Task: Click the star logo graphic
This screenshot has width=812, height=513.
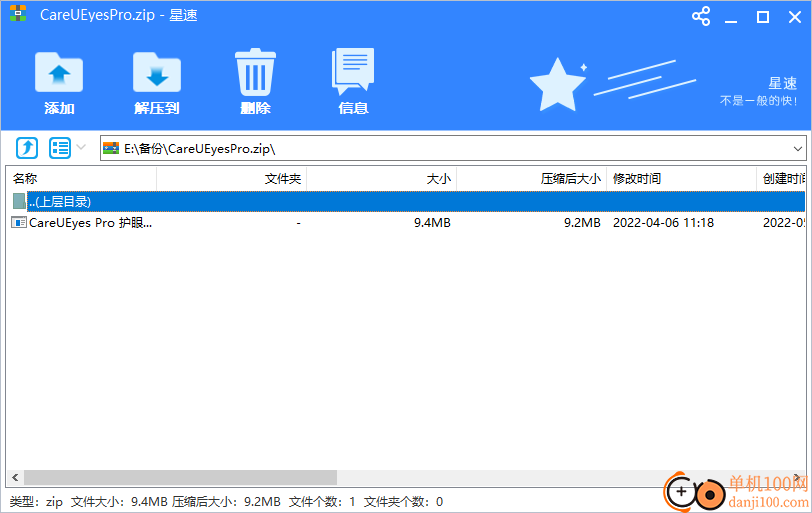Action: tap(557, 85)
